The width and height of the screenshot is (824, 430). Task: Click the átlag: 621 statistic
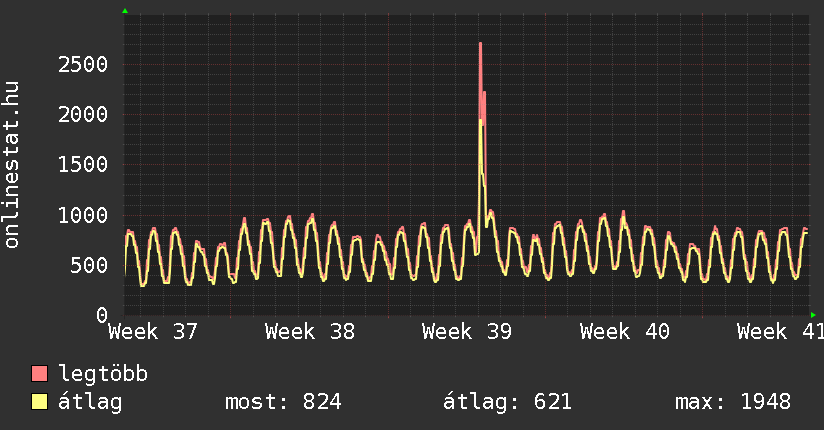tap(507, 402)
